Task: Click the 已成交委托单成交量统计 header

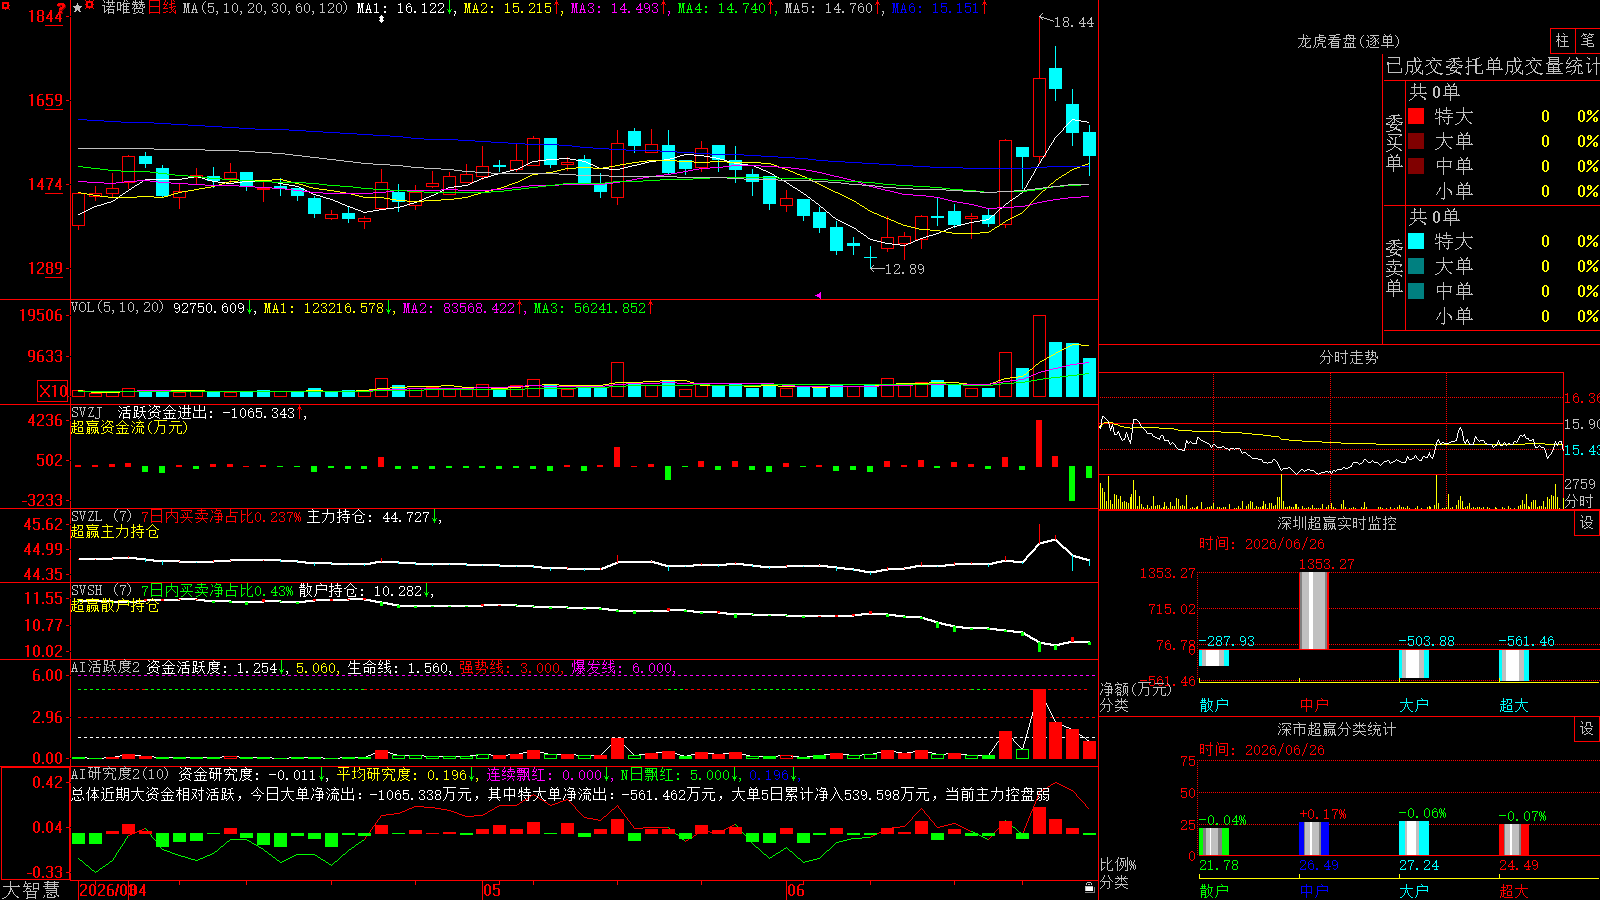Action: coord(1492,66)
